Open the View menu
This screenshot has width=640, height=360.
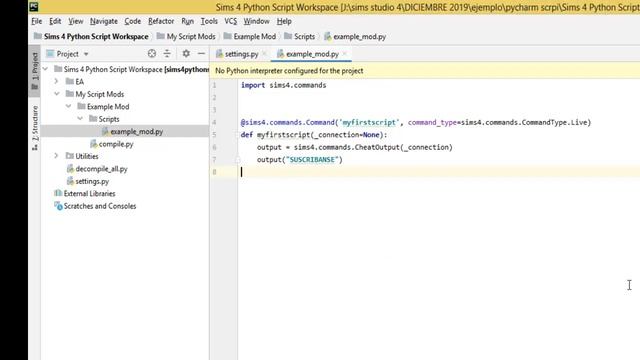pyautogui.click(x=76, y=21)
